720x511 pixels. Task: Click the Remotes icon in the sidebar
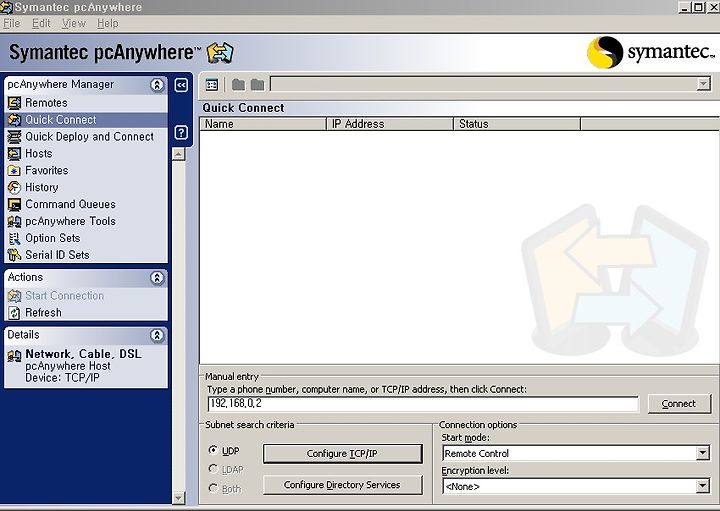coord(14,103)
